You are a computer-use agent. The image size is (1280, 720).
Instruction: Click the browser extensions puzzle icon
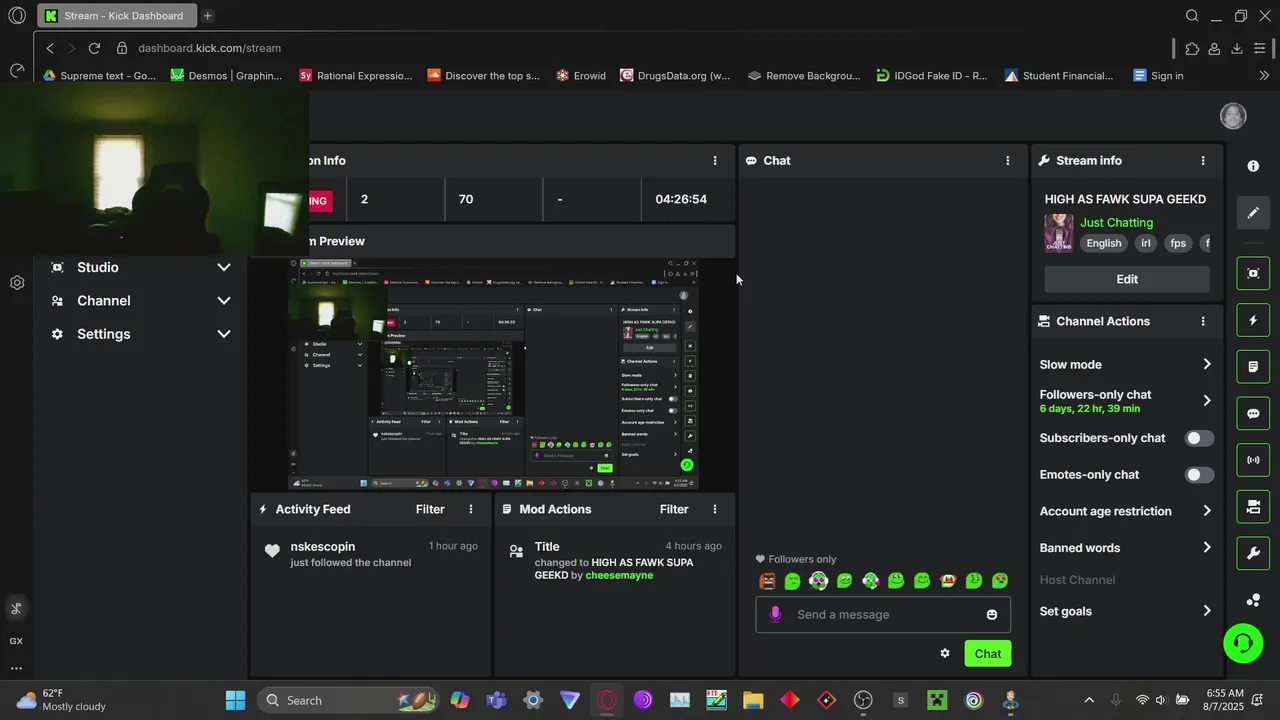coord(1192,48)
